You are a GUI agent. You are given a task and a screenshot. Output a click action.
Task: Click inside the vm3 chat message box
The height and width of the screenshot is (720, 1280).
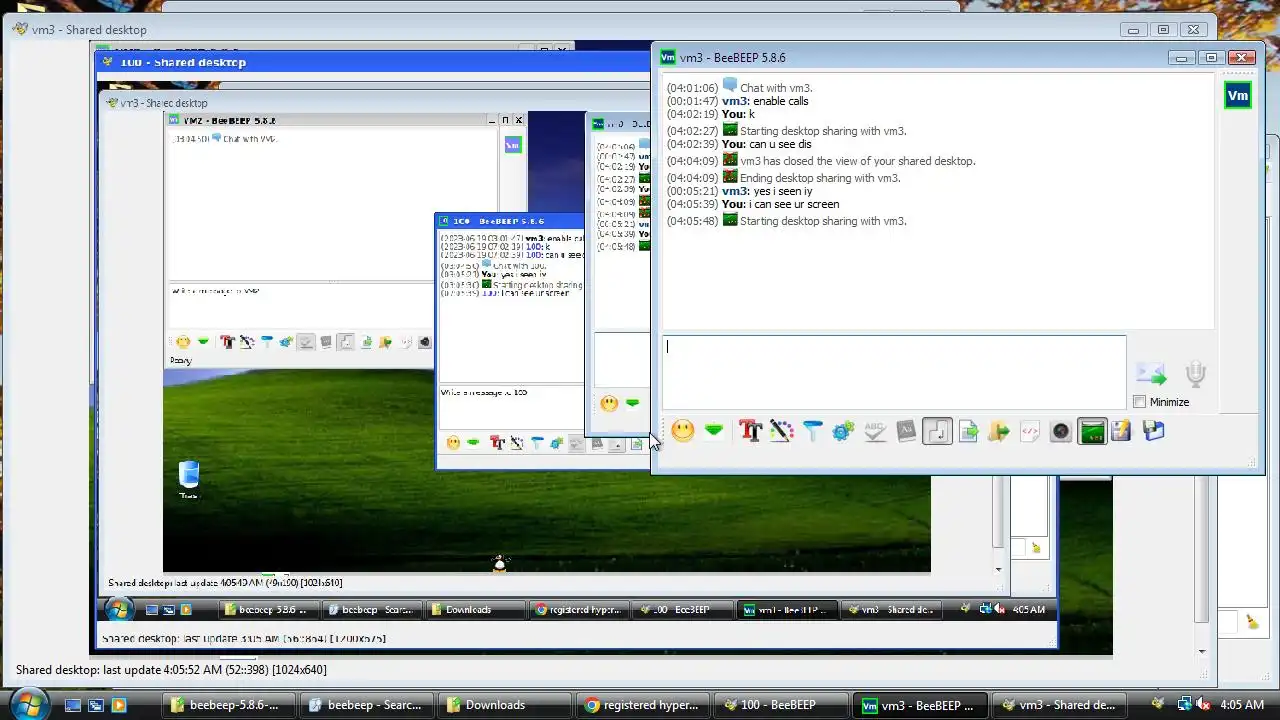pyautogui.click(x=894, y=372)
